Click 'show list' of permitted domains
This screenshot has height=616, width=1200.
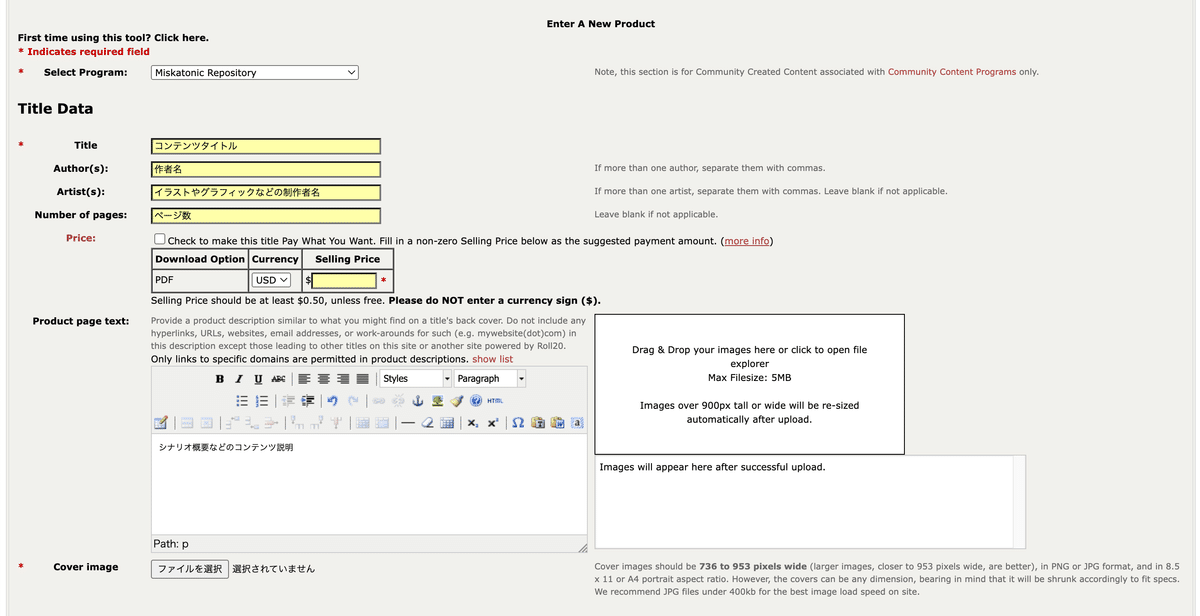[492, 359]
